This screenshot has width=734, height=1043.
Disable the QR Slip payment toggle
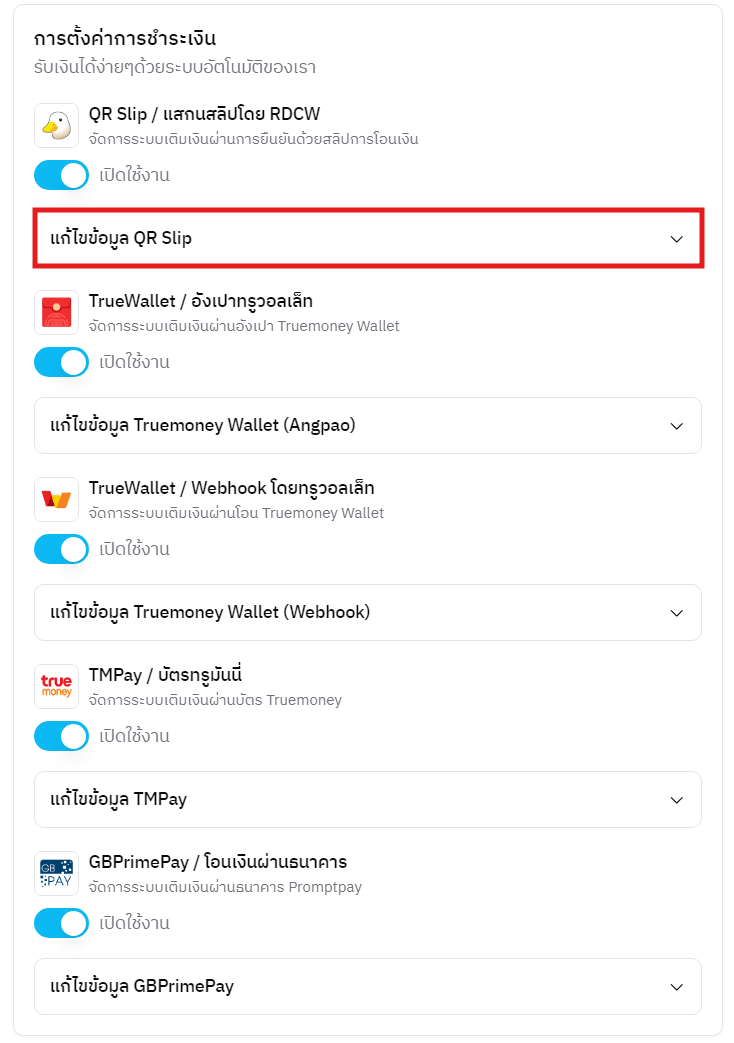[62, 175]
